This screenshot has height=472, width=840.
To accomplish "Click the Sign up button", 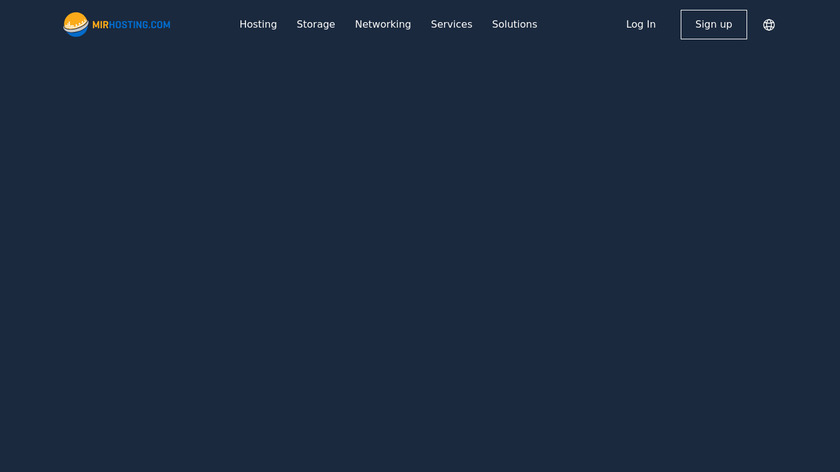I will tap(714, 25).
